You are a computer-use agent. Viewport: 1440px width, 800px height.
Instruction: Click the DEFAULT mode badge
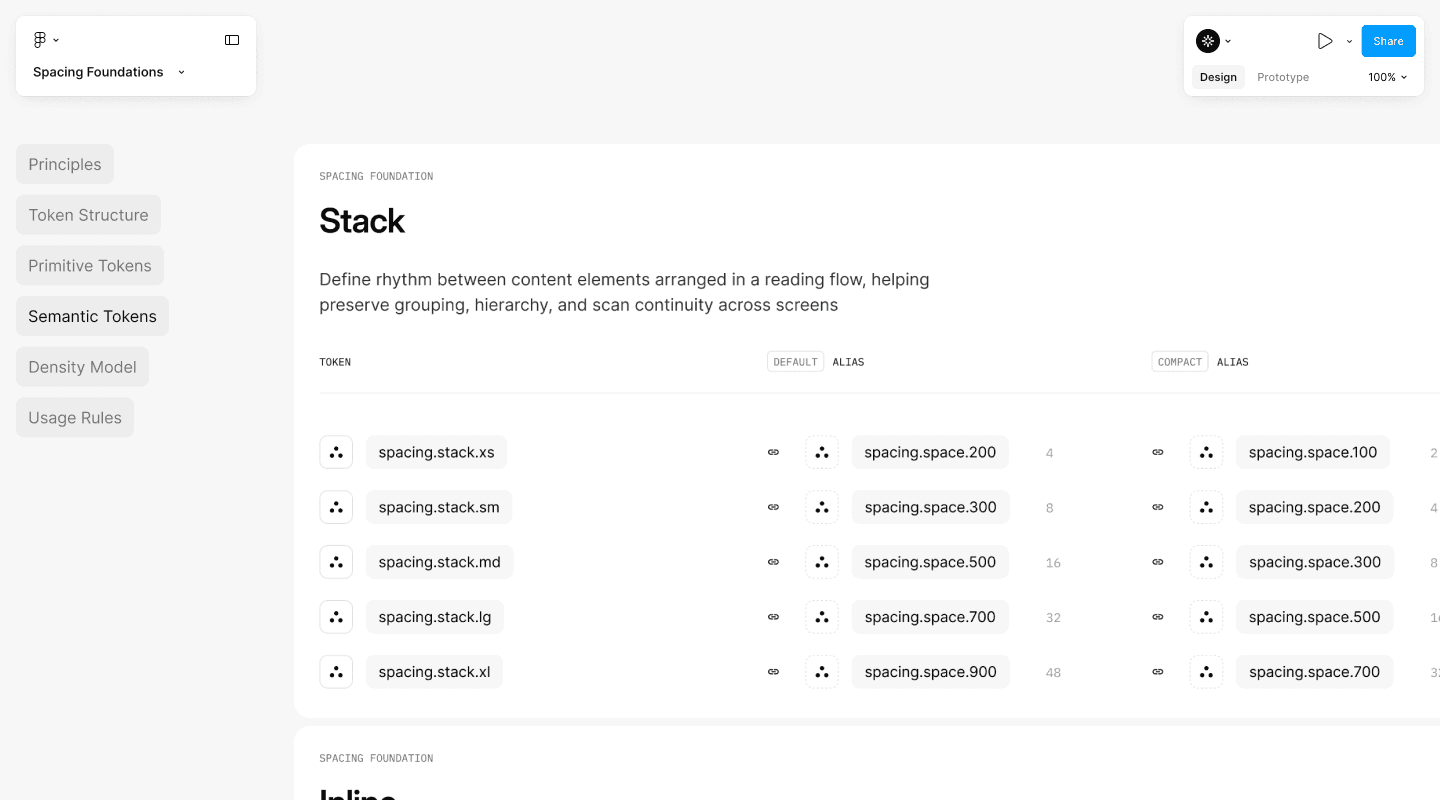click(x=796, y=362)
